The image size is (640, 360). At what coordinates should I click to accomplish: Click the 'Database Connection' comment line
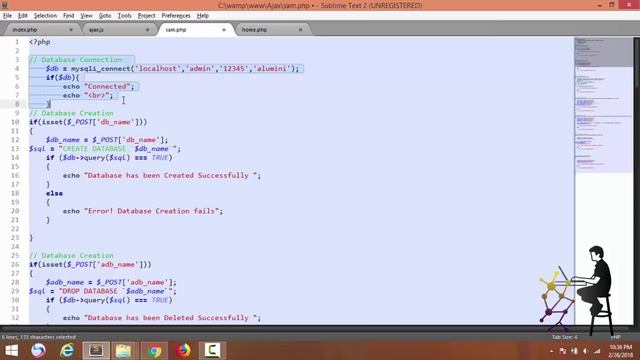point(76,60)
